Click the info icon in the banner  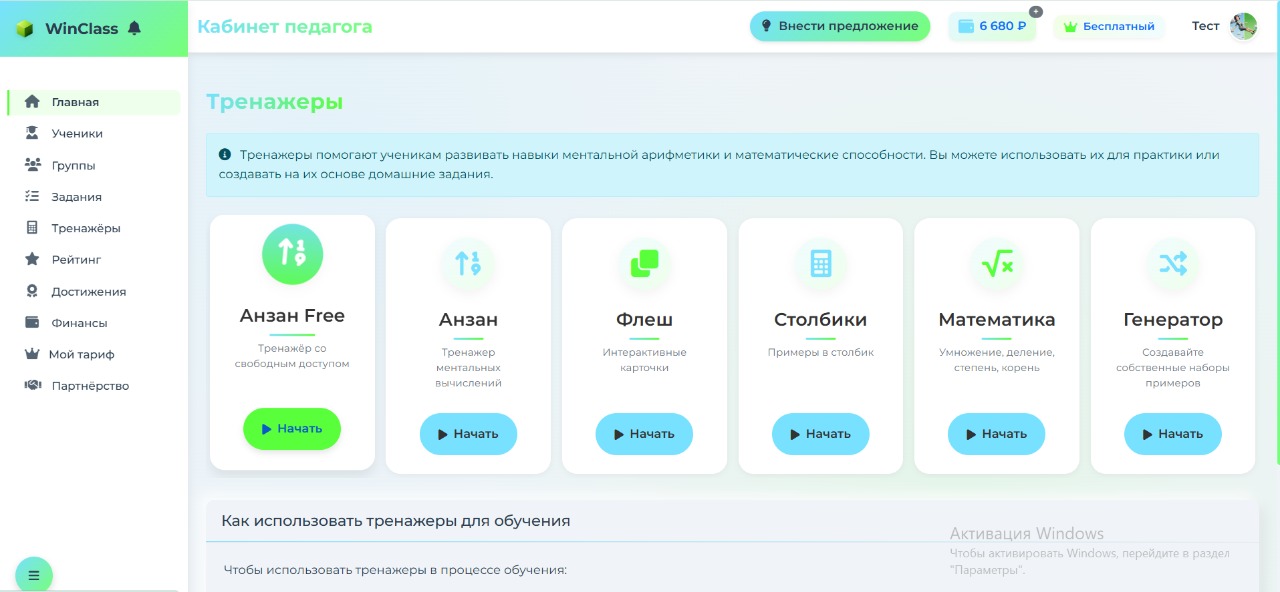(x=223, y=154)
